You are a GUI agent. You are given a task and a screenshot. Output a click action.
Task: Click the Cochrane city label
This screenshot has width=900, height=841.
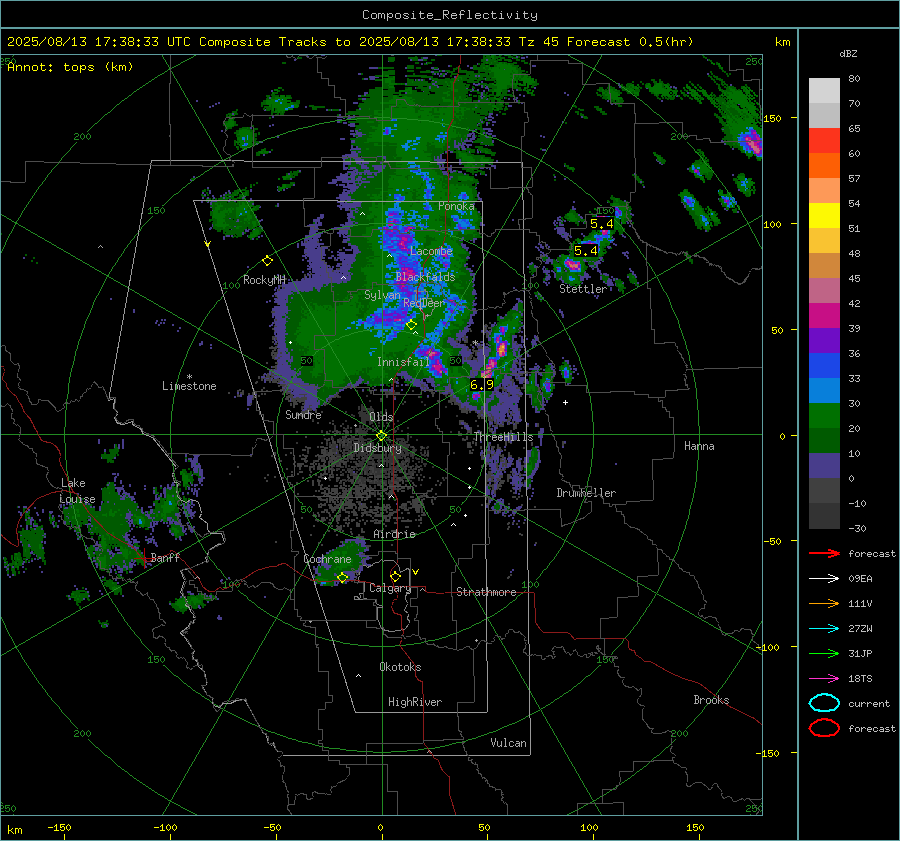pyautogui.click(x=327, y=559)
